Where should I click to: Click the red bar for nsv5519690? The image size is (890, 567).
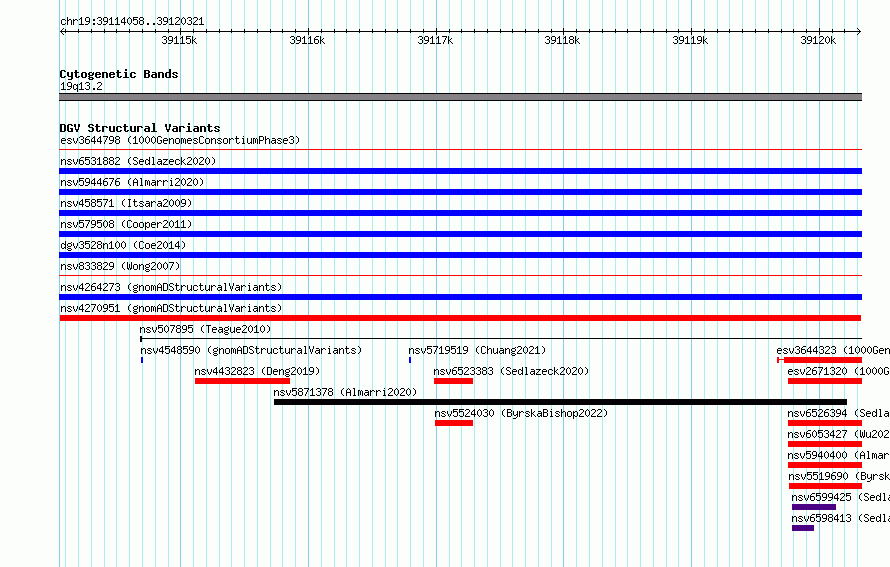(825, 486)
